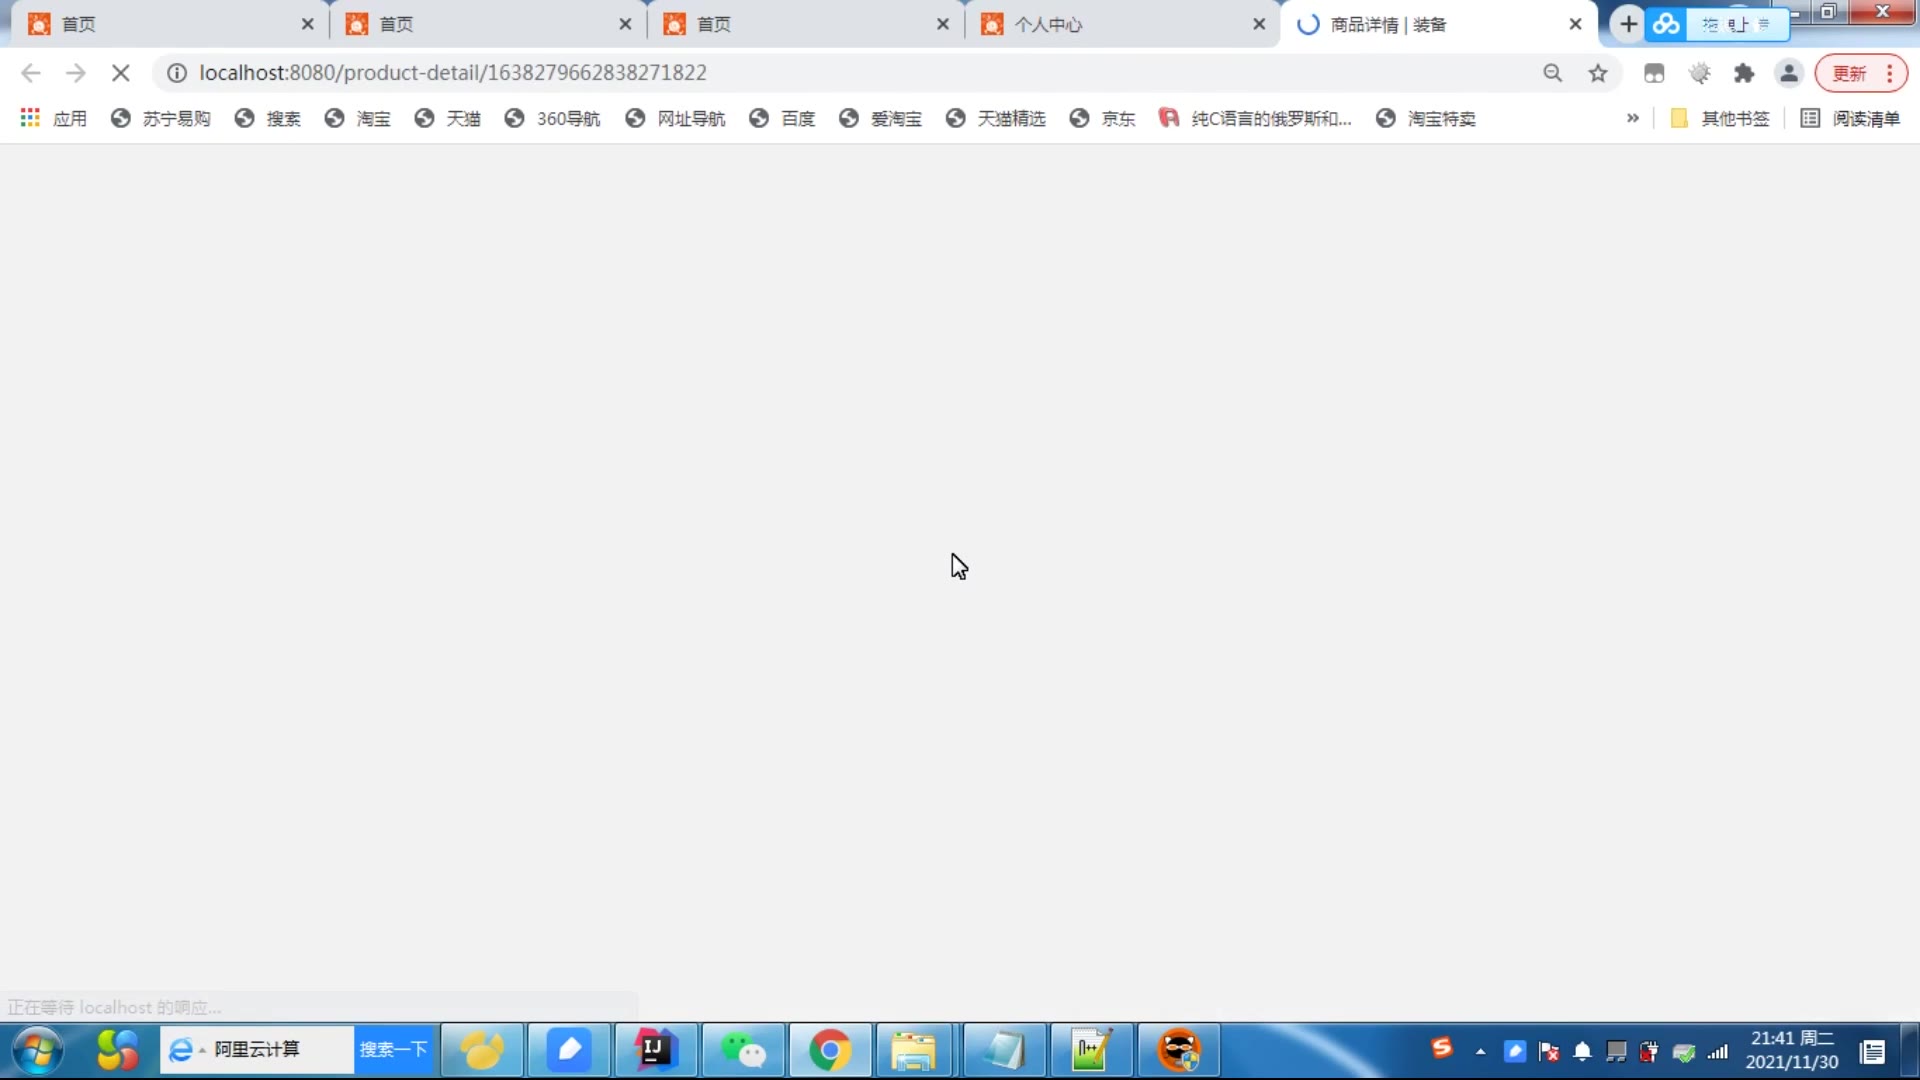The image size is (1920, 1080).
Task: Open the cloud icon beside new tab
Action: point(1666,24)
